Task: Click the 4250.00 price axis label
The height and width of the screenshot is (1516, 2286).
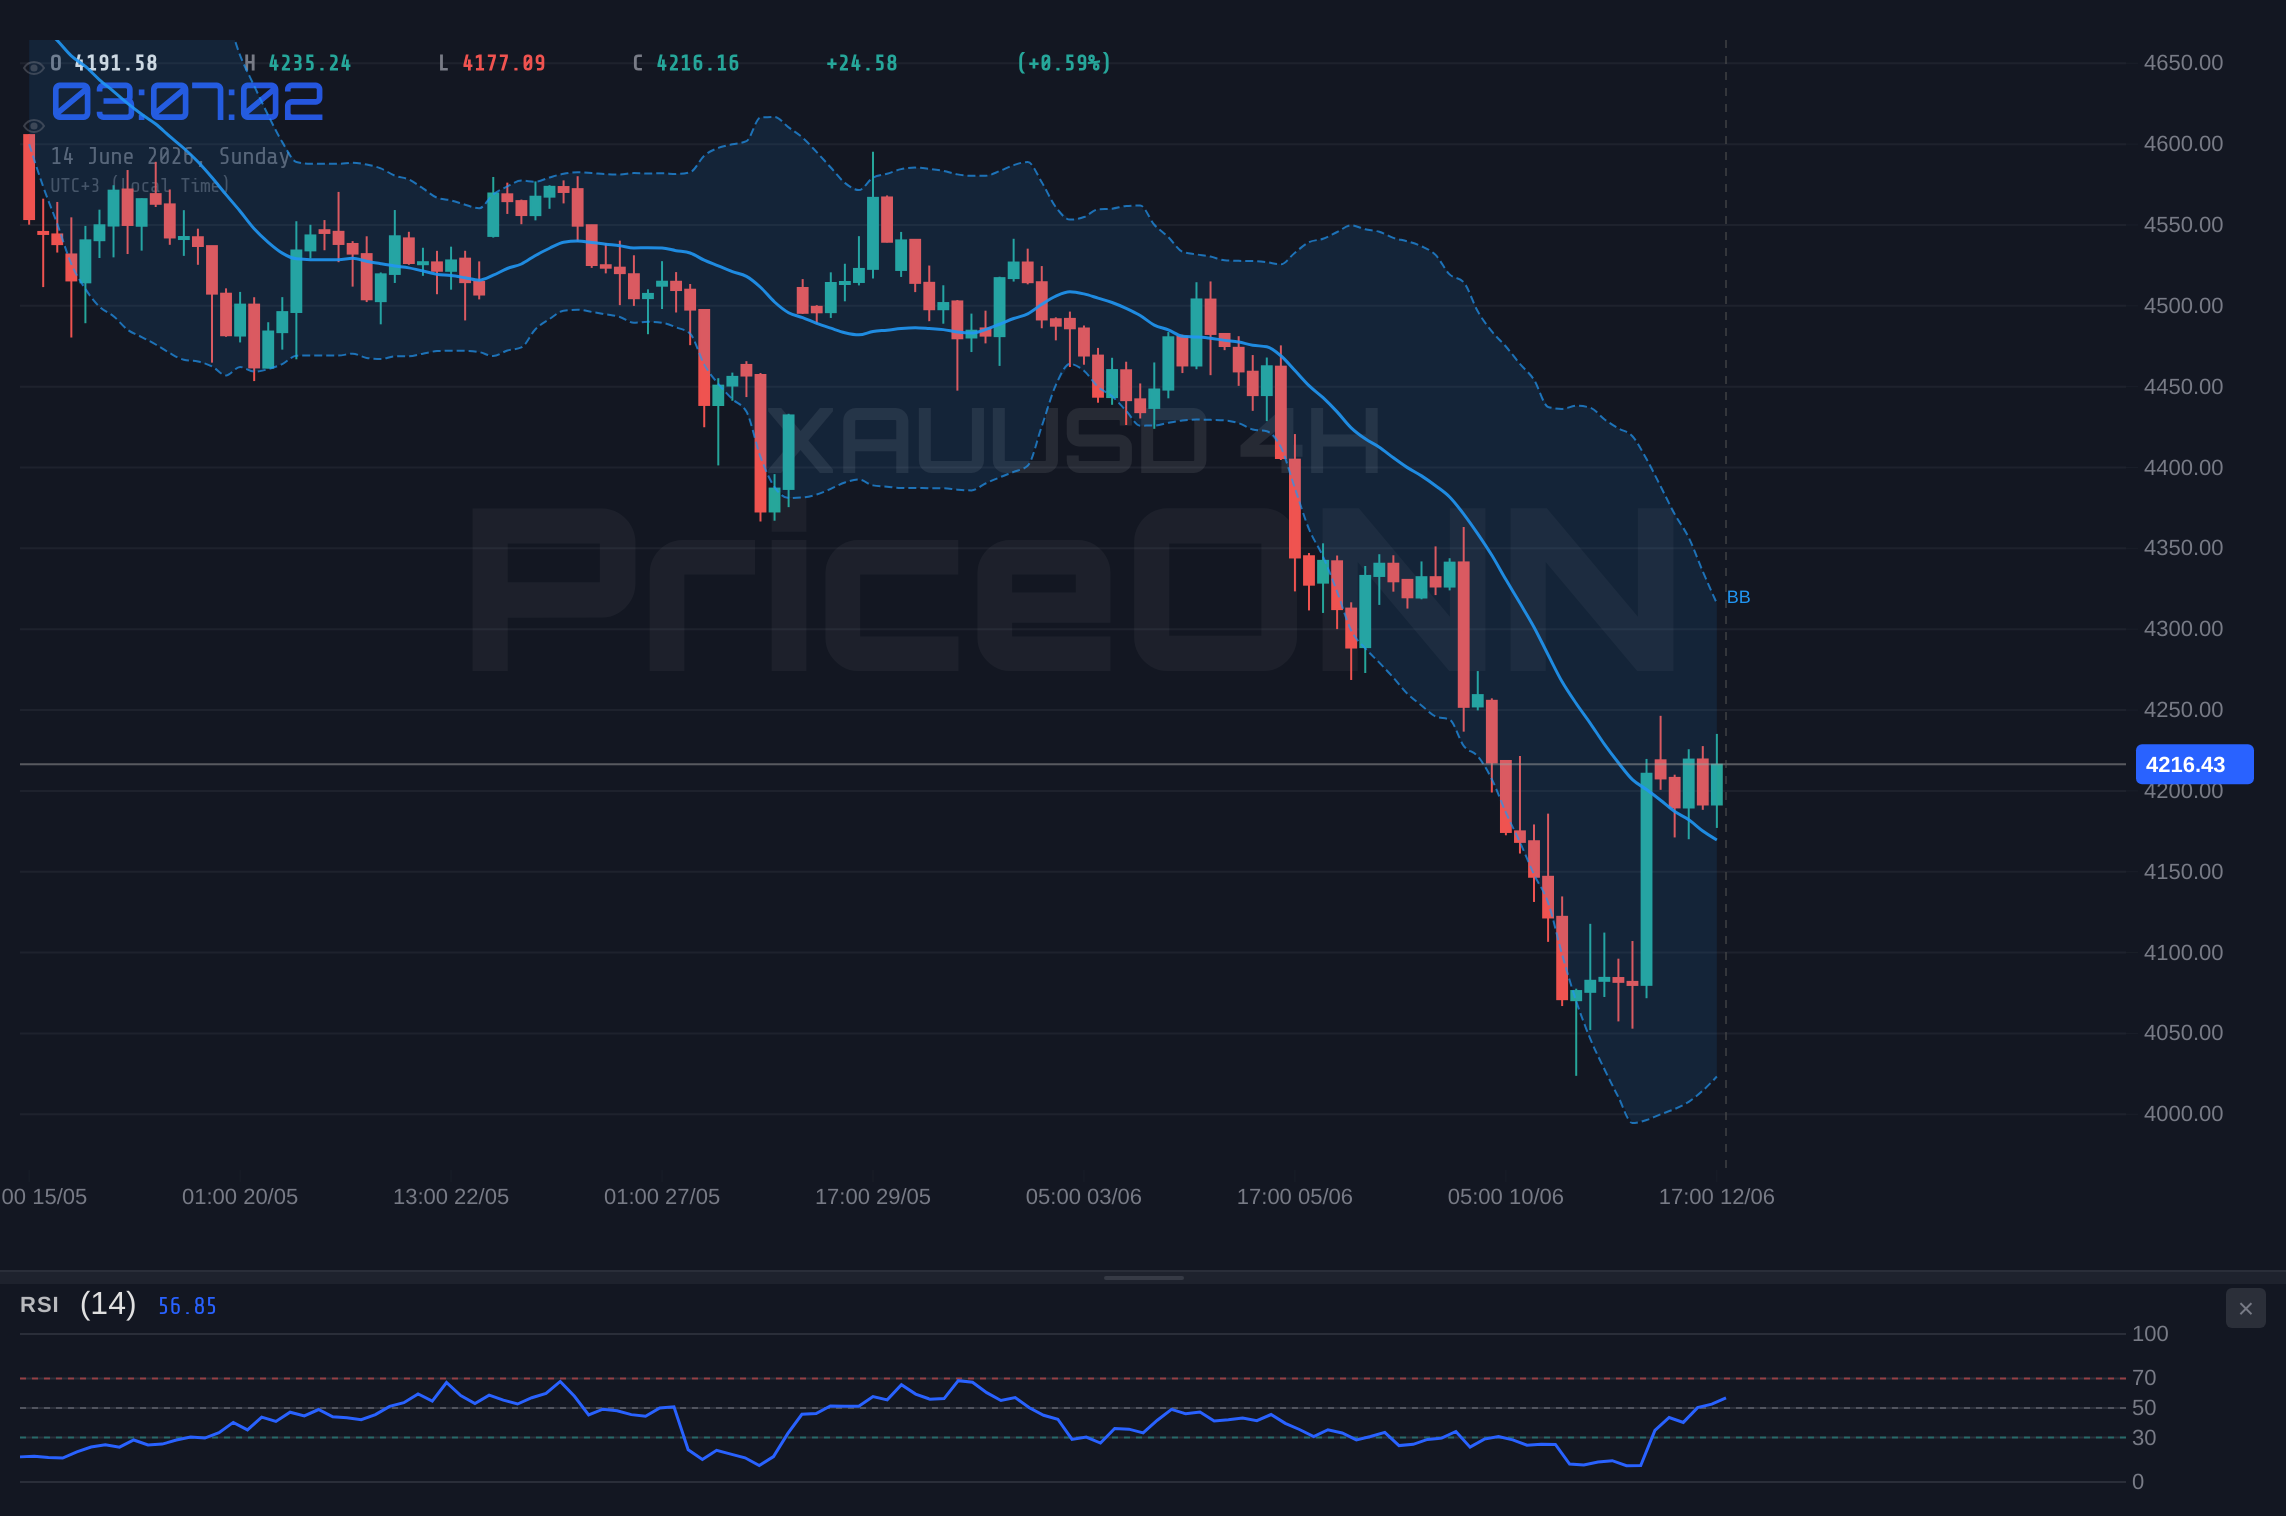Action: pyautogui.click(x=2183, y=710)
